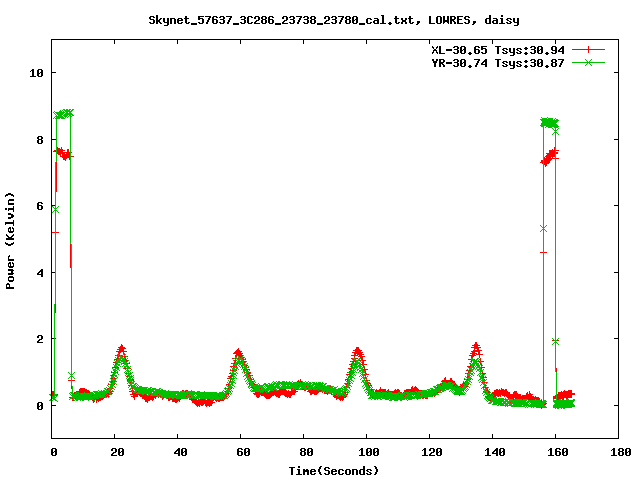Click the y-axis tick label 8

(x=40, y=140)
